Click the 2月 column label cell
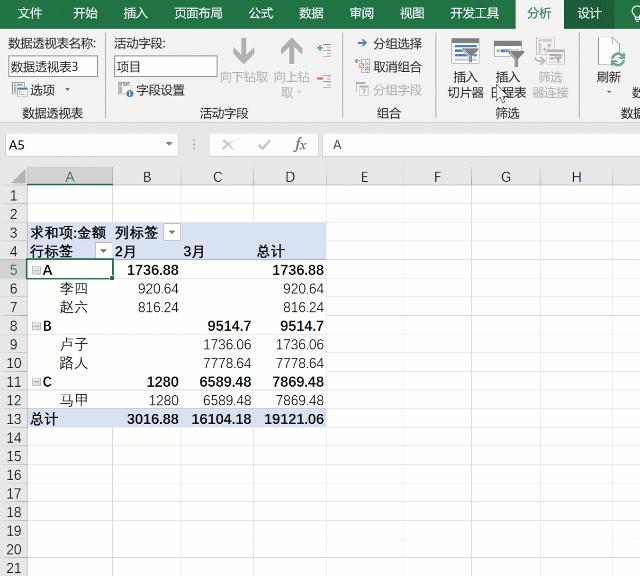Screen dimensions: 640x576 point(147,251)
